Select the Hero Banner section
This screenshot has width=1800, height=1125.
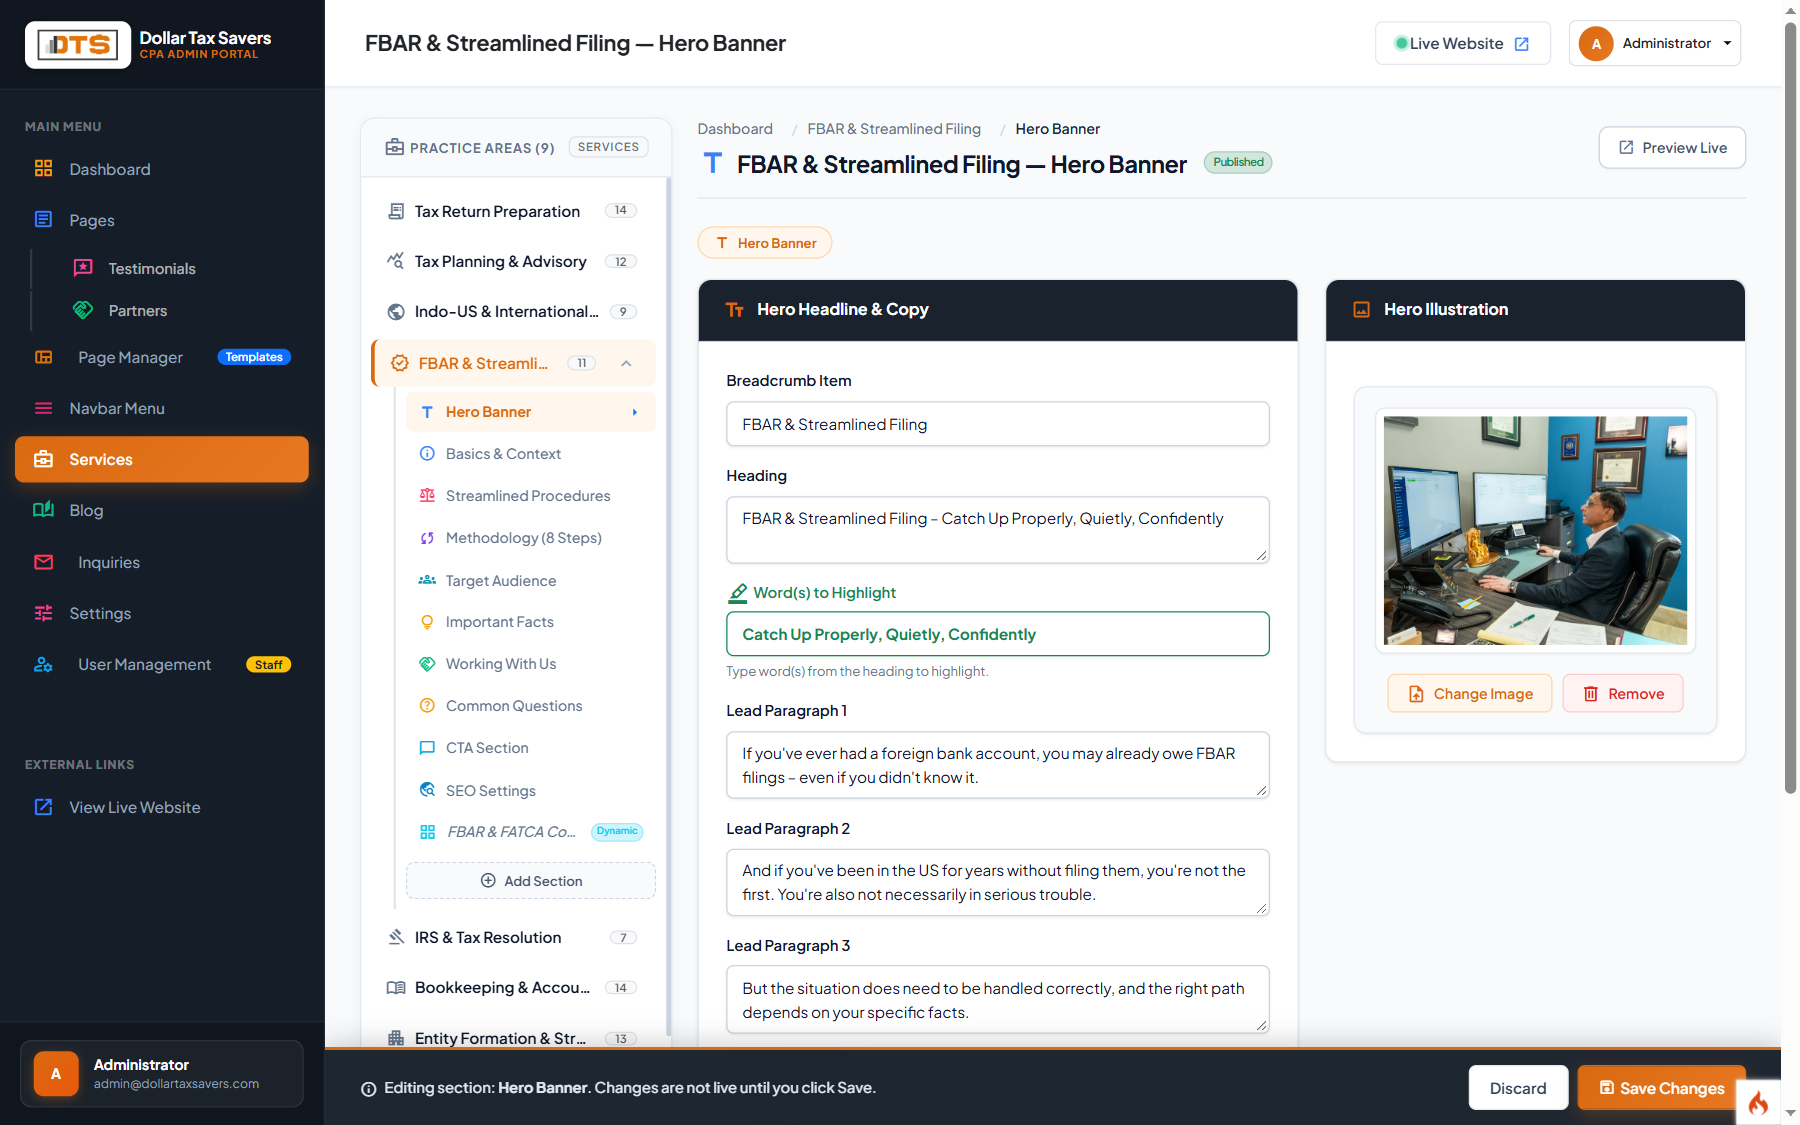(530, 412)
